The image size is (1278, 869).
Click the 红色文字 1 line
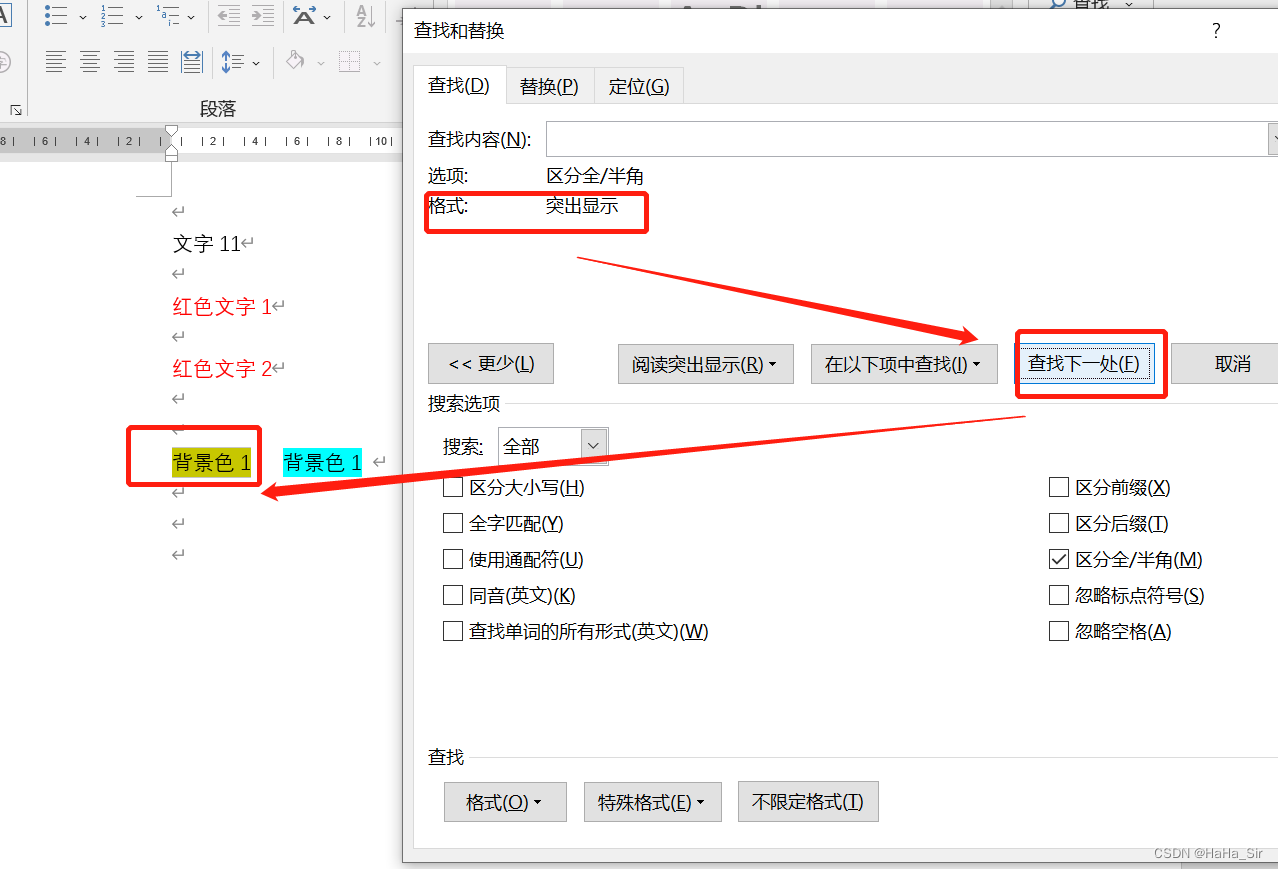(222, 307)
